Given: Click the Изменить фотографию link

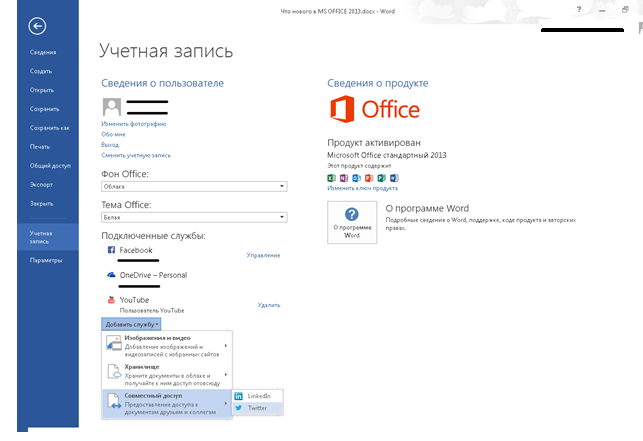Looking at the screenshot, I should [x=134, y=124].
